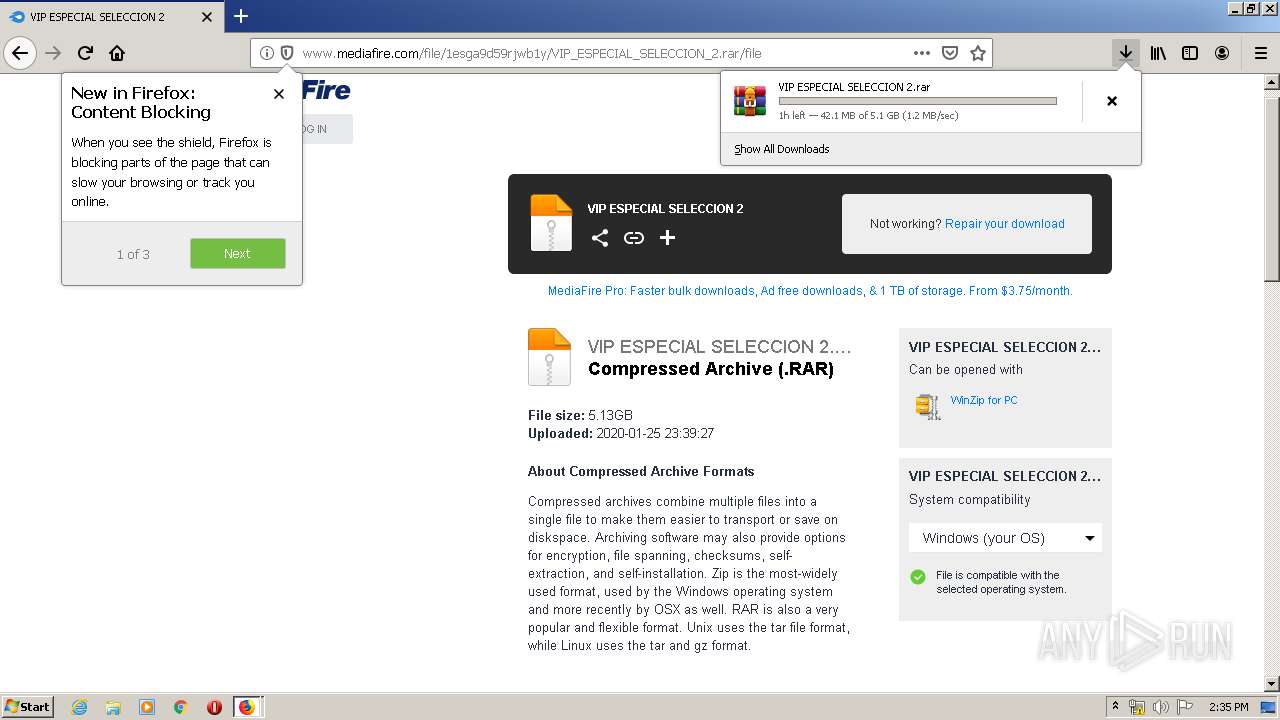Image resolution: width=1280 pixels, height=720 pixels.
Task: Save page to Pocket
Action: tap(950, 53)
